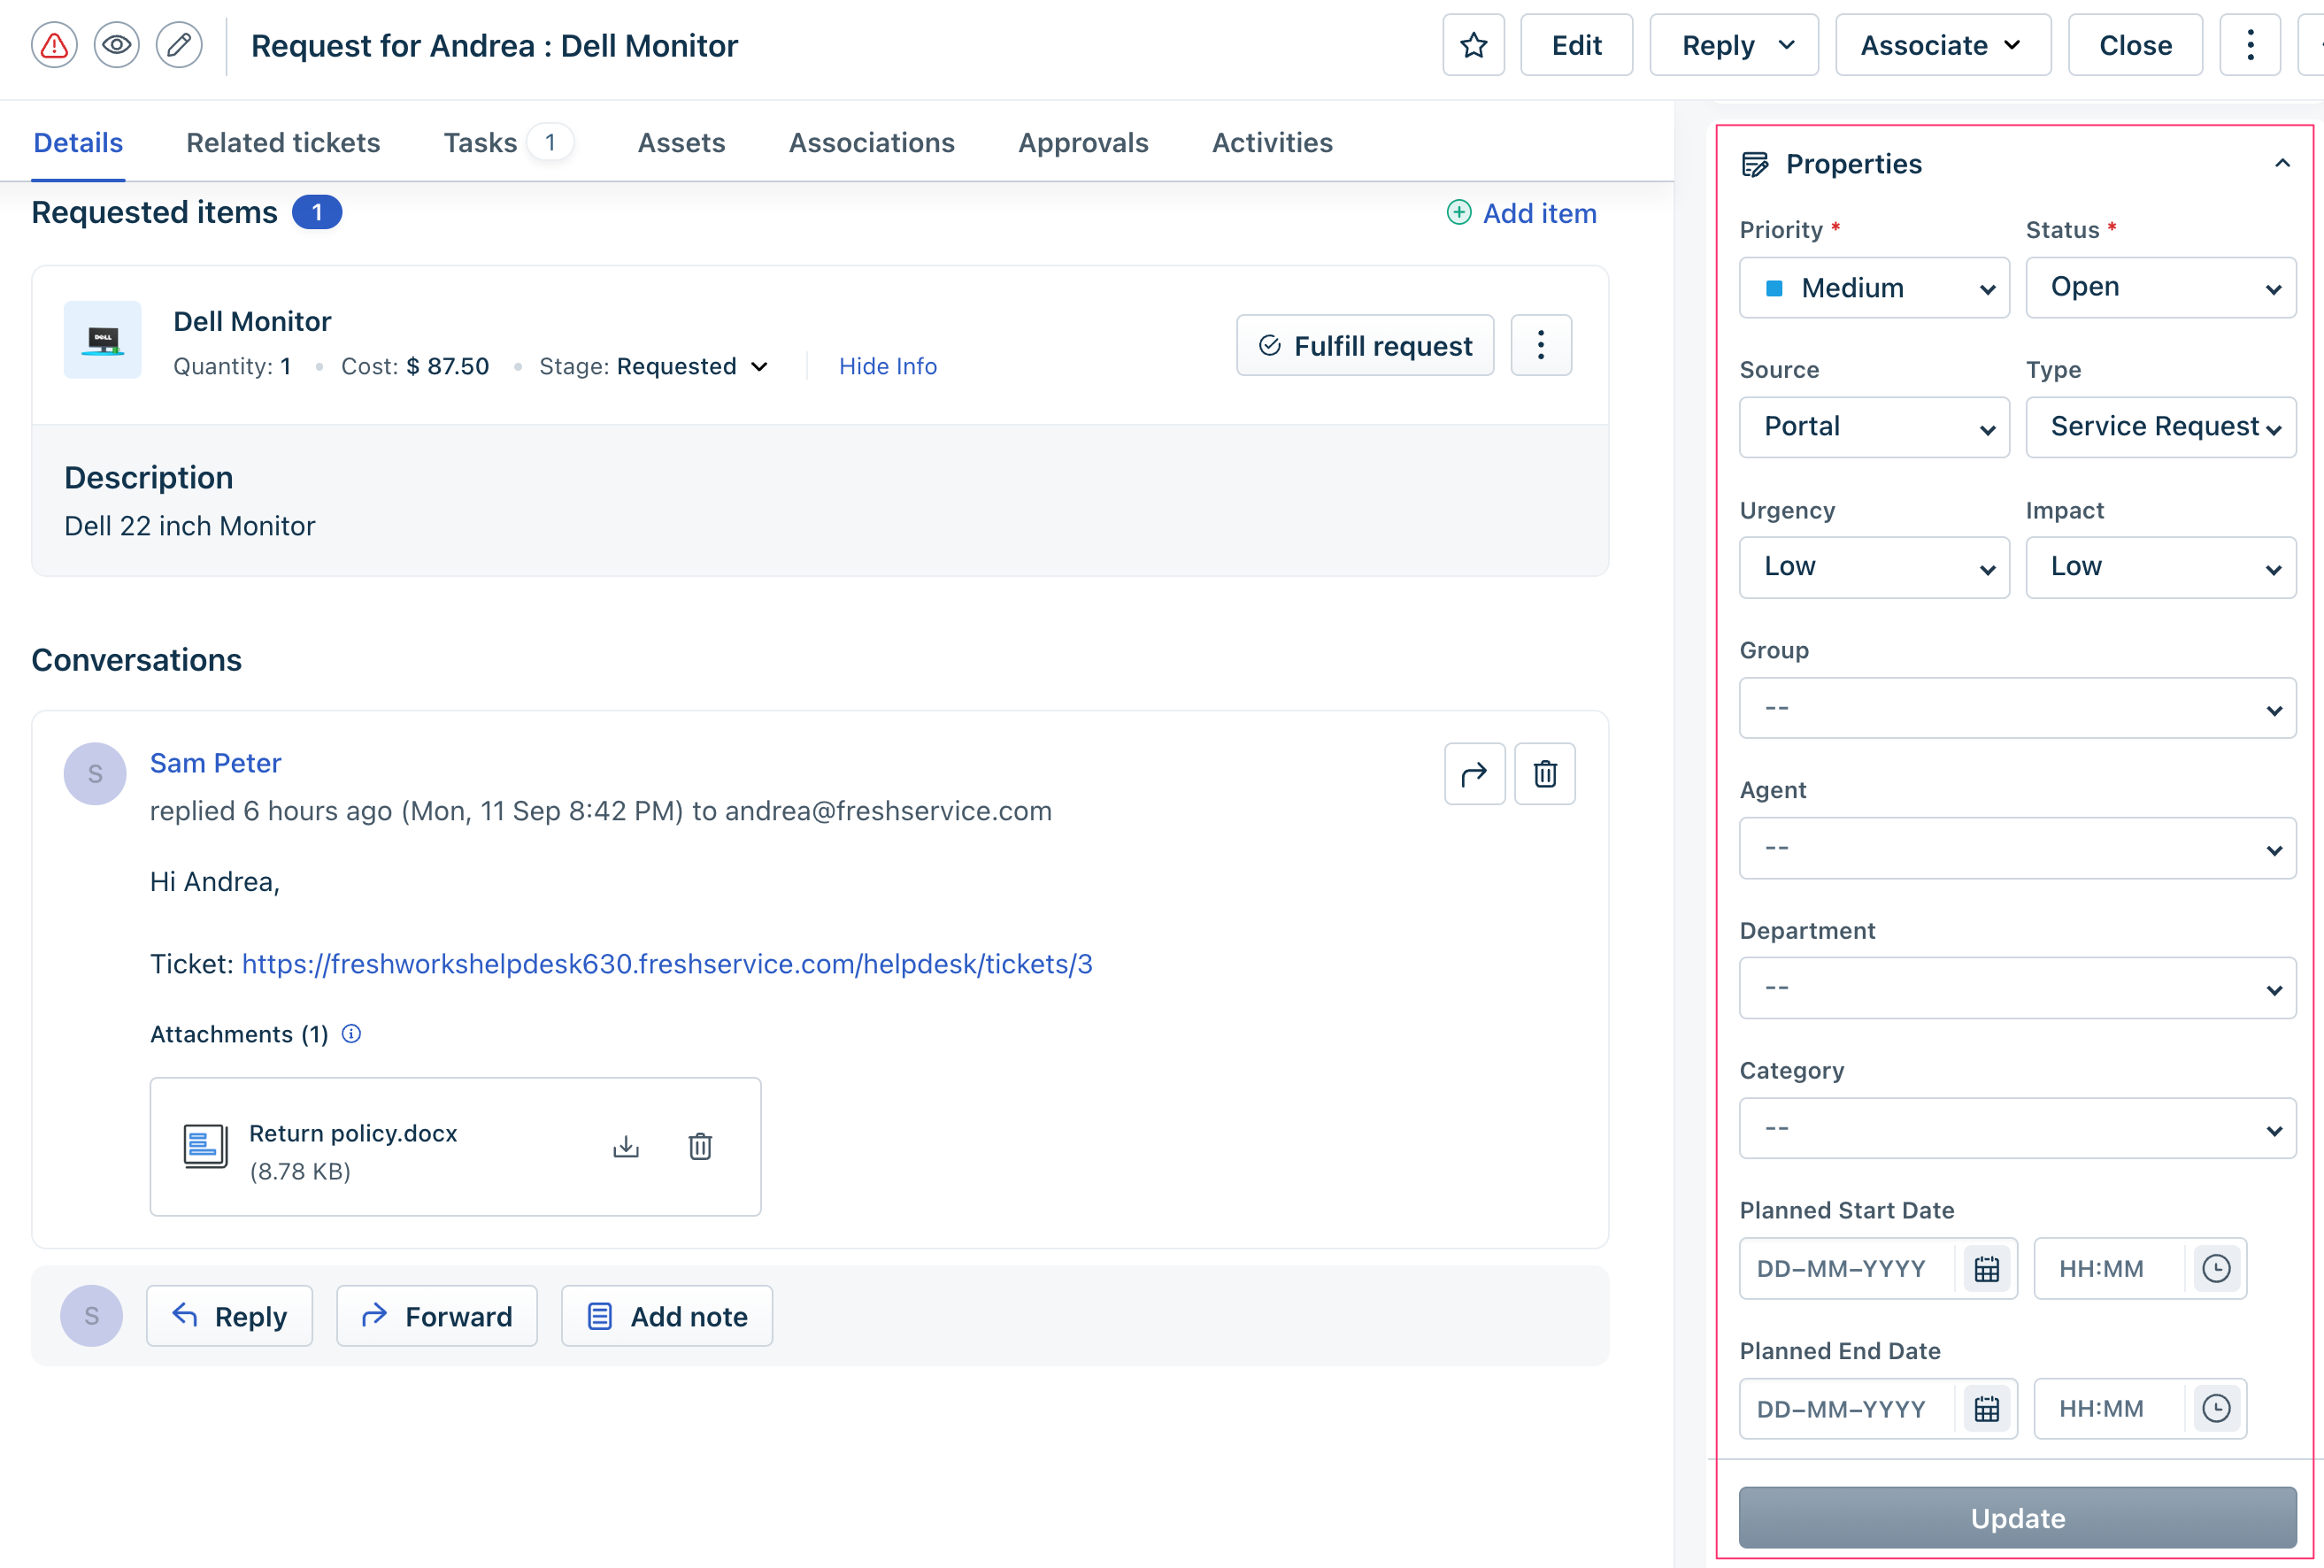Open the Department dropdown
The height and width of the screenshot is (1568, 2324).
[x=2017, y=988]
